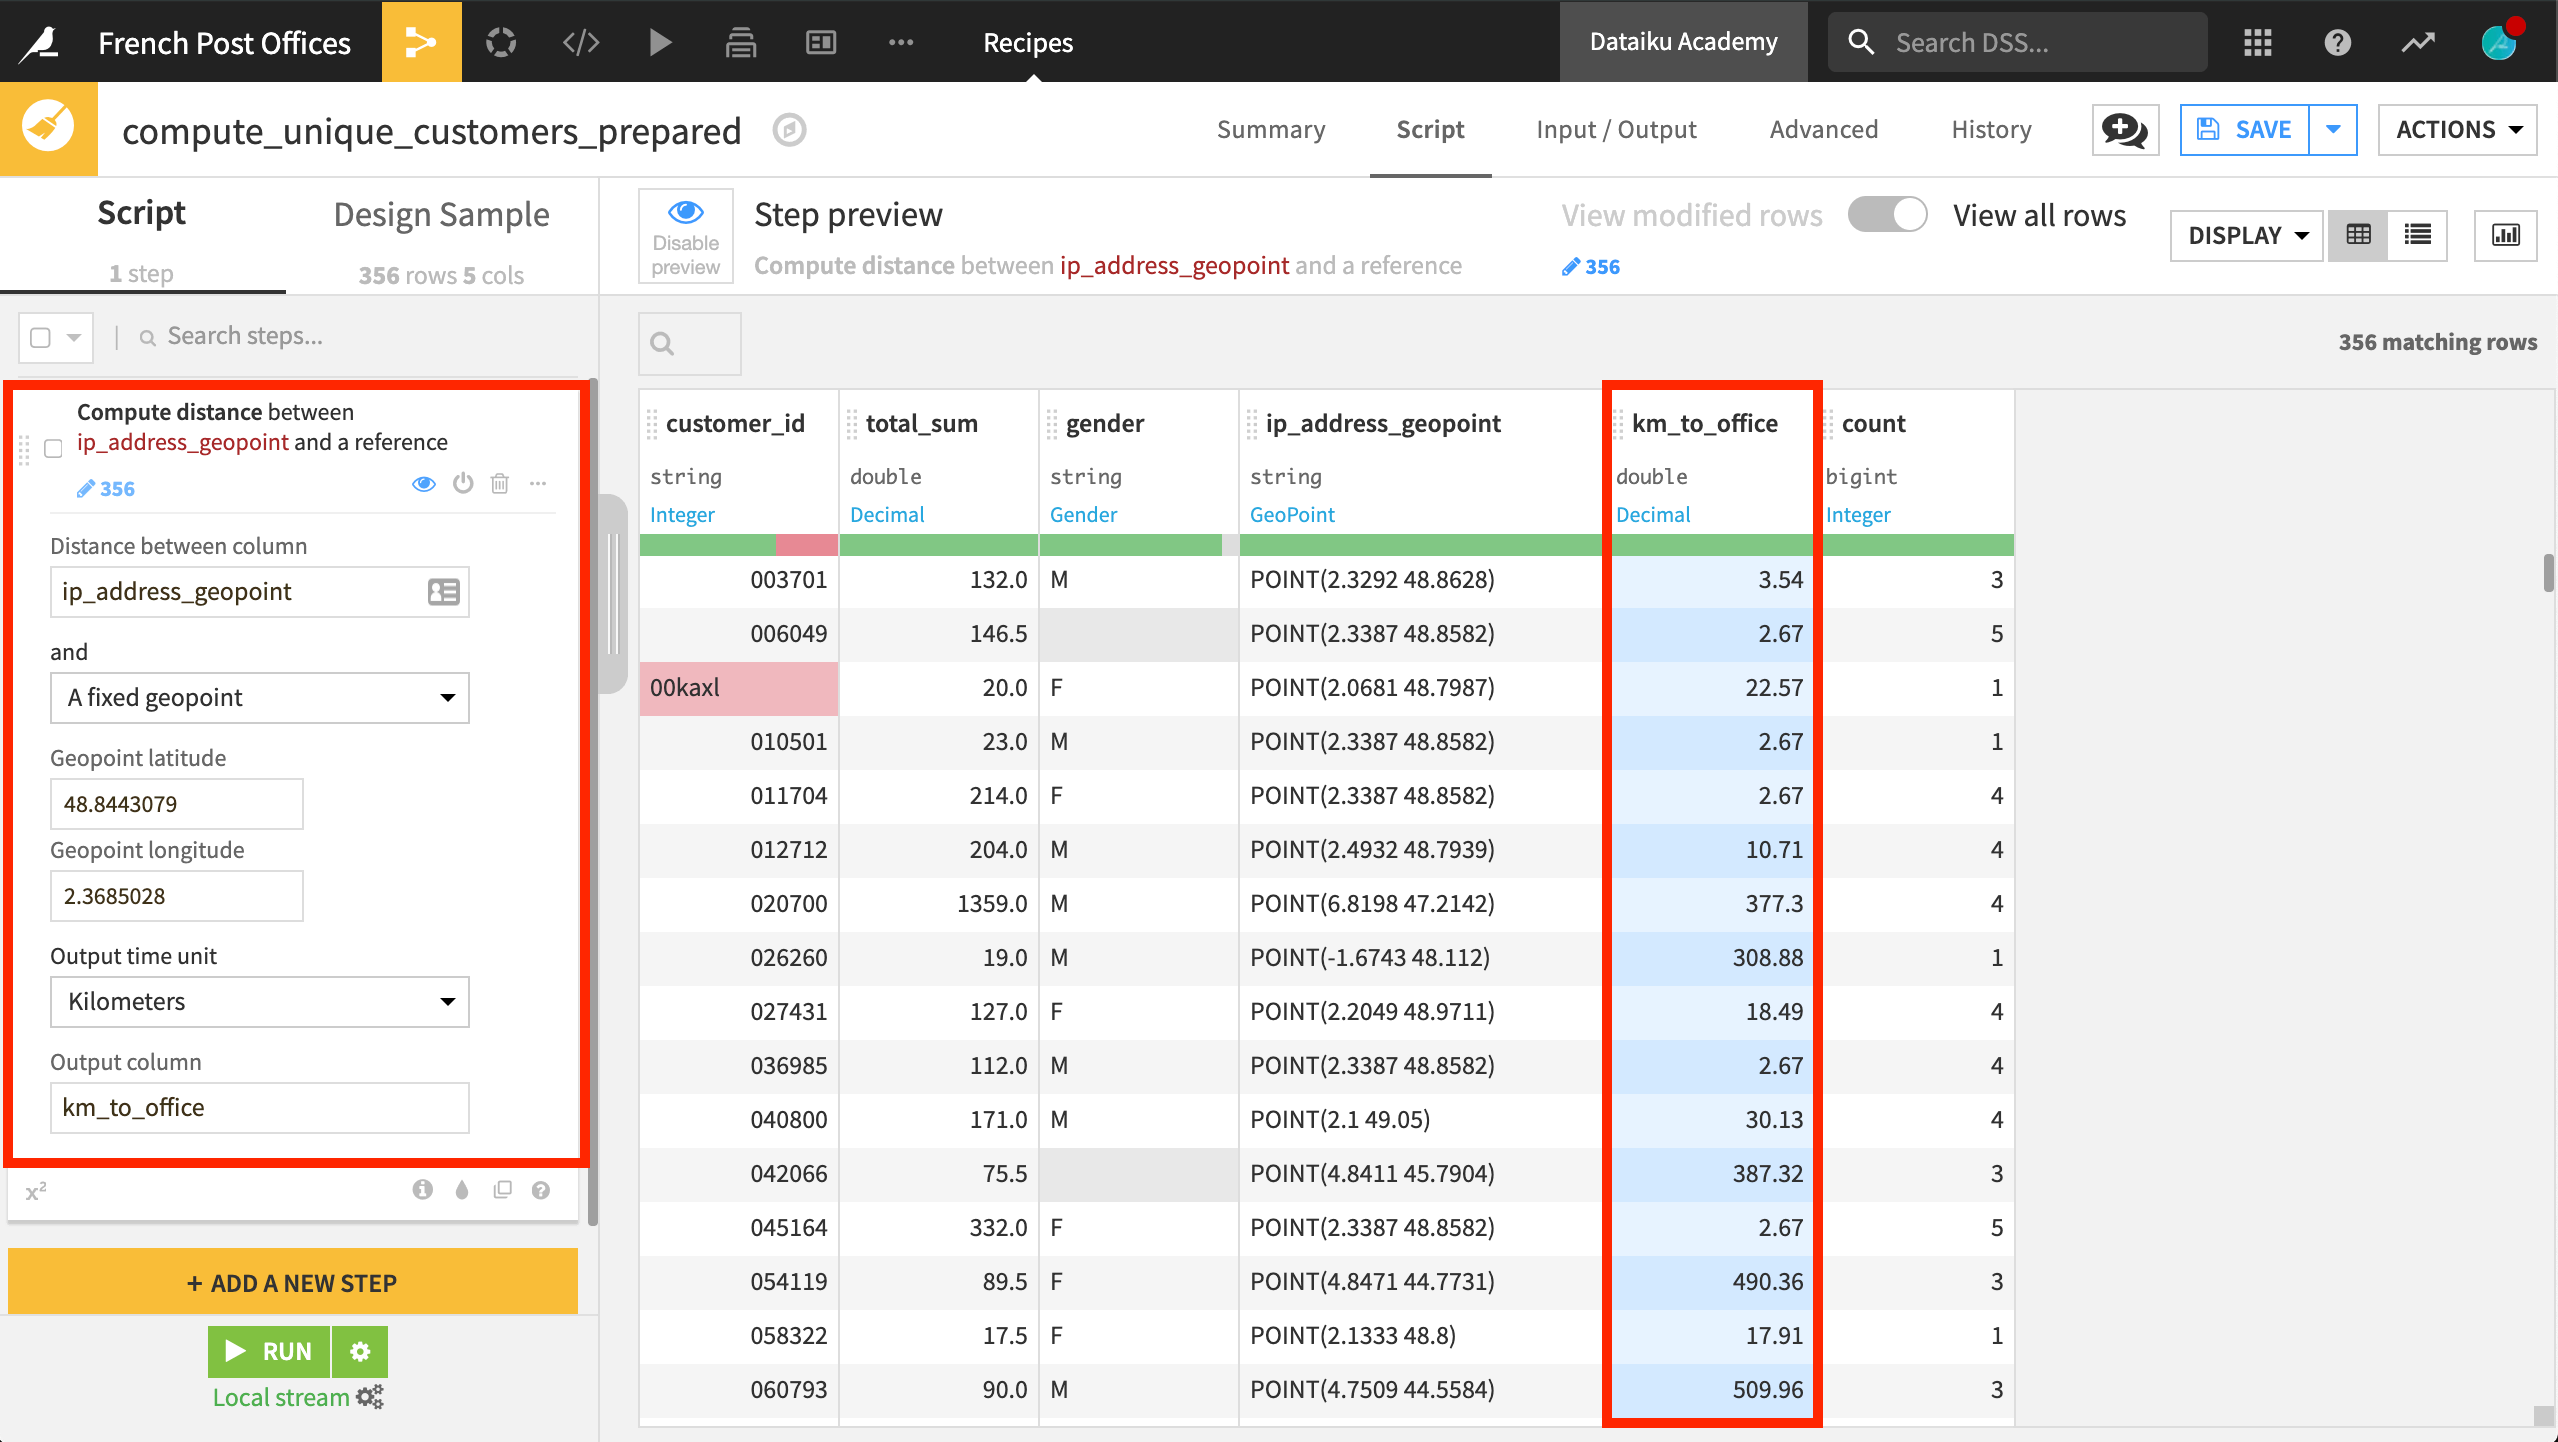Click the code editor icon in toolbar
The image size is (2558, 1442).
click(578, 40)
